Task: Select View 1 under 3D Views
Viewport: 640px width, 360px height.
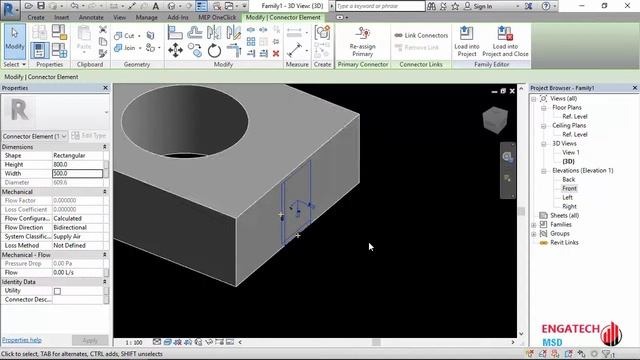Action: click(571, 152)
